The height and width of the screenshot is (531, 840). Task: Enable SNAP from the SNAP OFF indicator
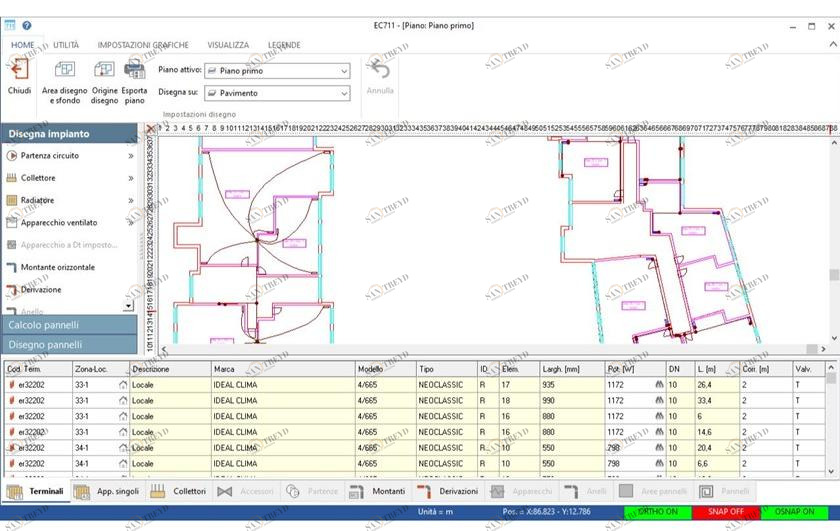click(726, 512)
